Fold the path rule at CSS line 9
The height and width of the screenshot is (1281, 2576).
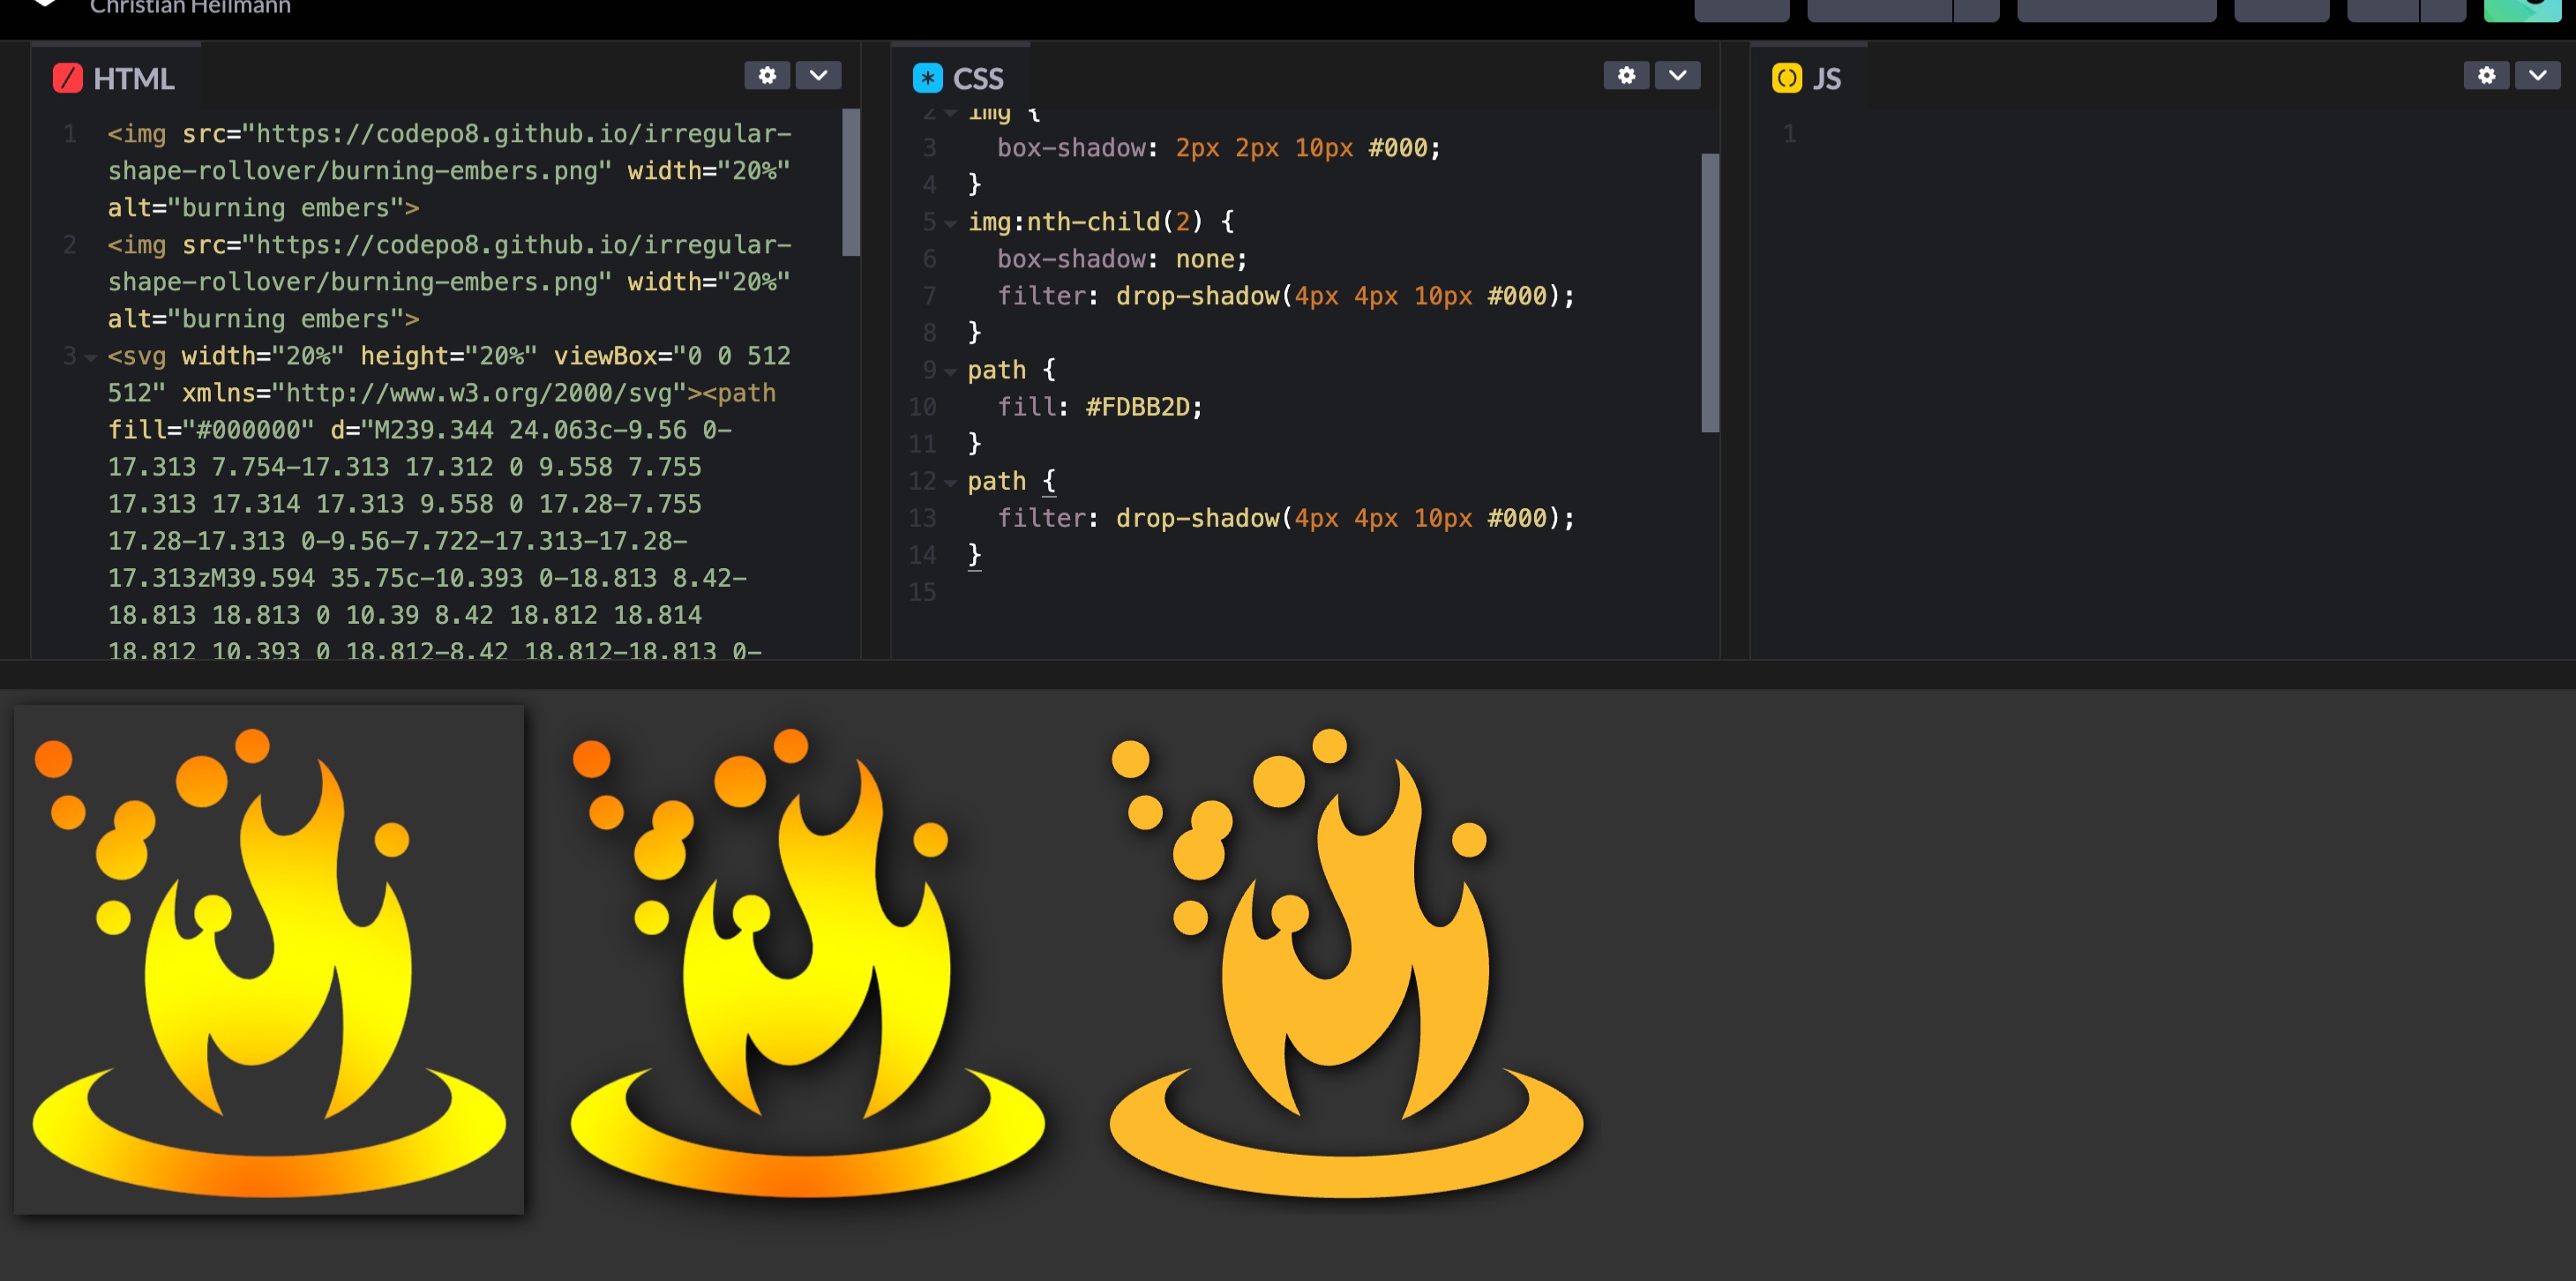pos(950,371)
